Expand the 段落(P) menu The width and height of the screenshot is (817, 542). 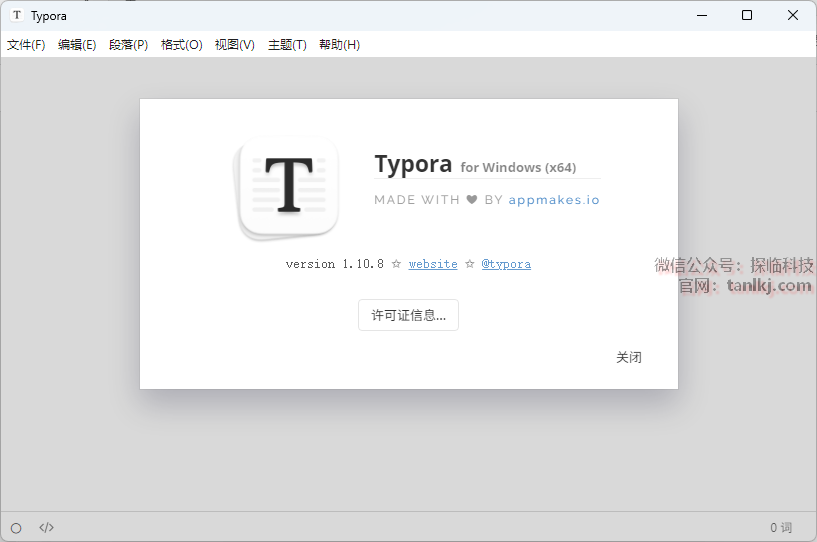coord(128,45)
